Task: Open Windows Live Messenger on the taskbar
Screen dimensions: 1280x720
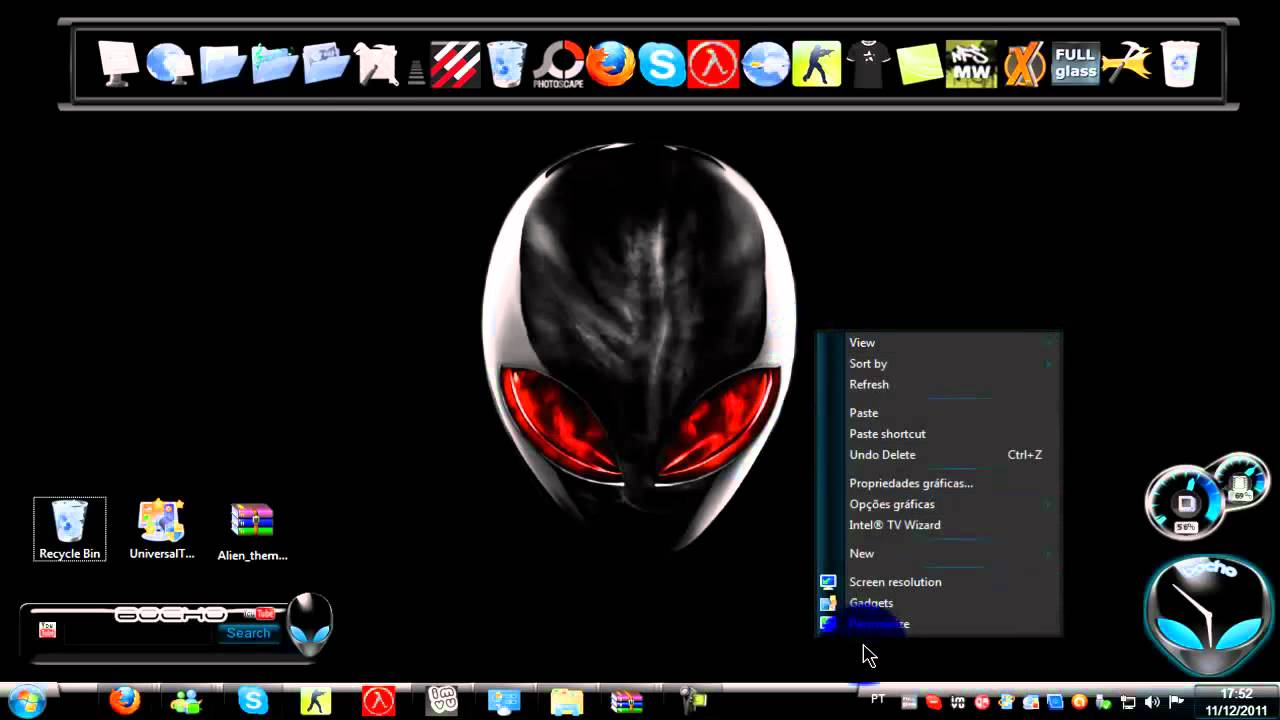Action: pyautogui.click(x=186, y=702)
